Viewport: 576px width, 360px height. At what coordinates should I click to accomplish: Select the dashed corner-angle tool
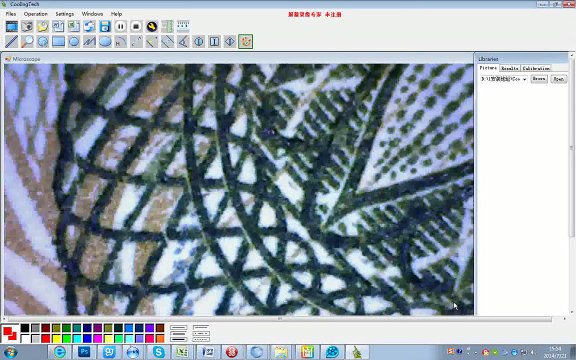(136, 42)
